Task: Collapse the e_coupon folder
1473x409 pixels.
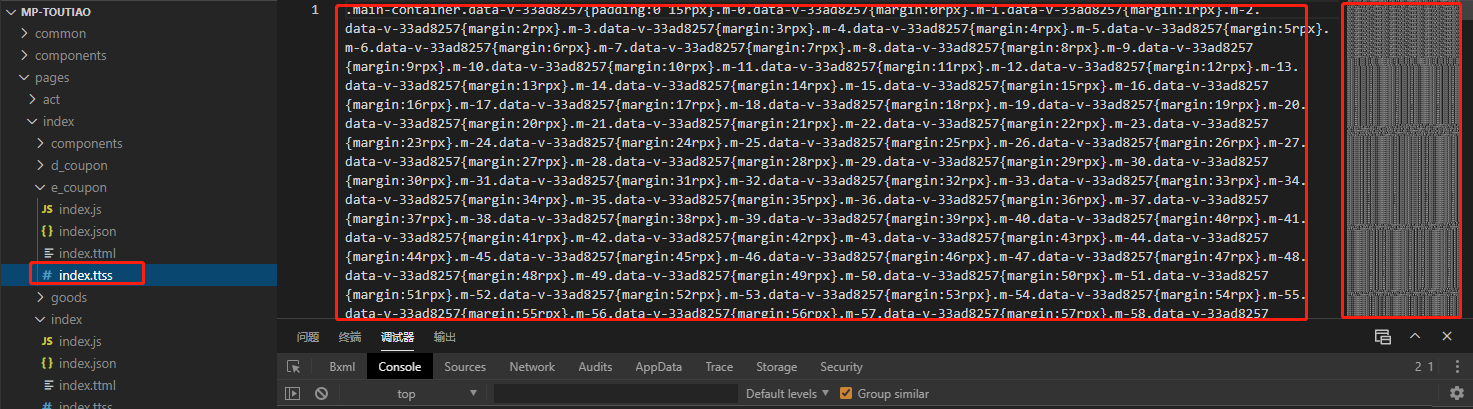Action: (x=78, y=187)
